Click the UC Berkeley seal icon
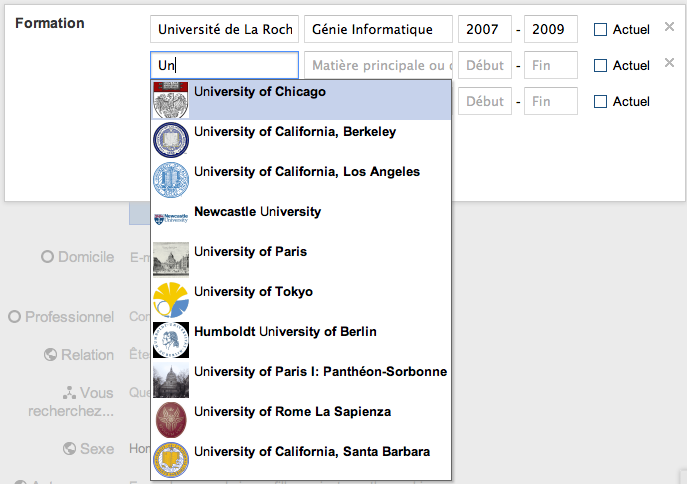This screenshot has width=687, height=484. pos(171,140)
